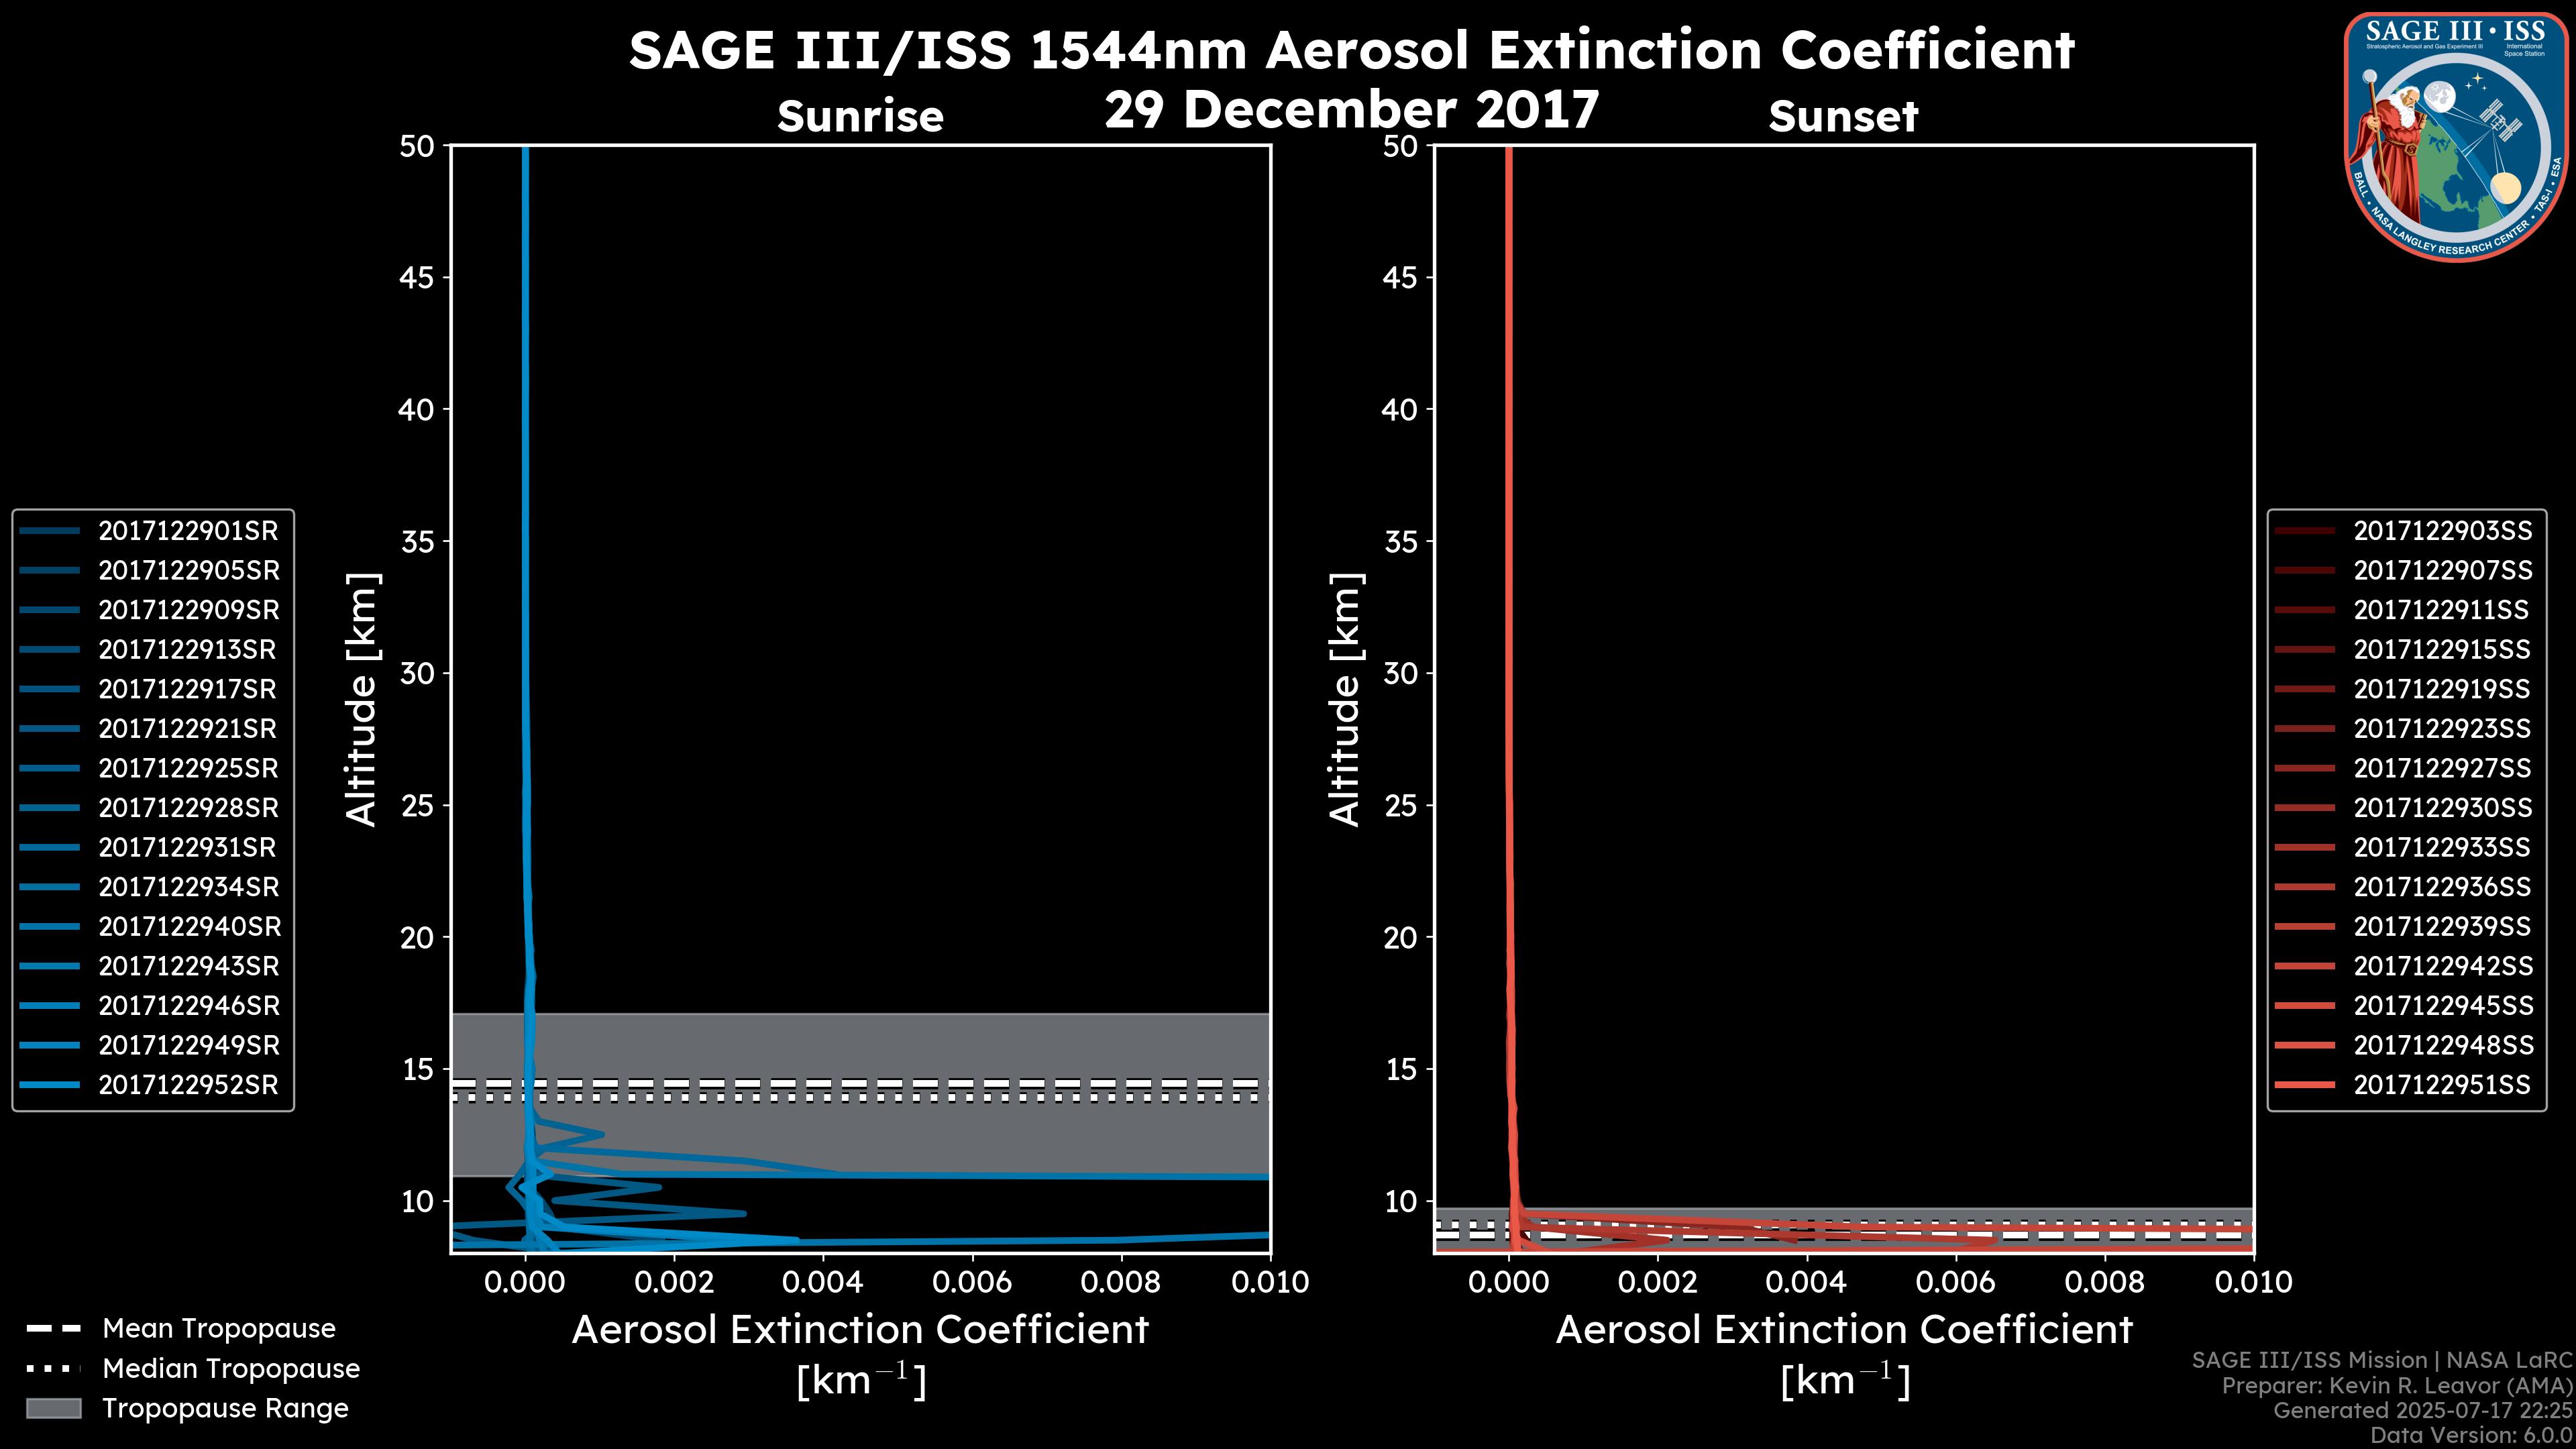This screenshot has width=2576, height=1449.
Task: Click the 1544nm Aerosol Extinction main title
Action: (1351, 50)
